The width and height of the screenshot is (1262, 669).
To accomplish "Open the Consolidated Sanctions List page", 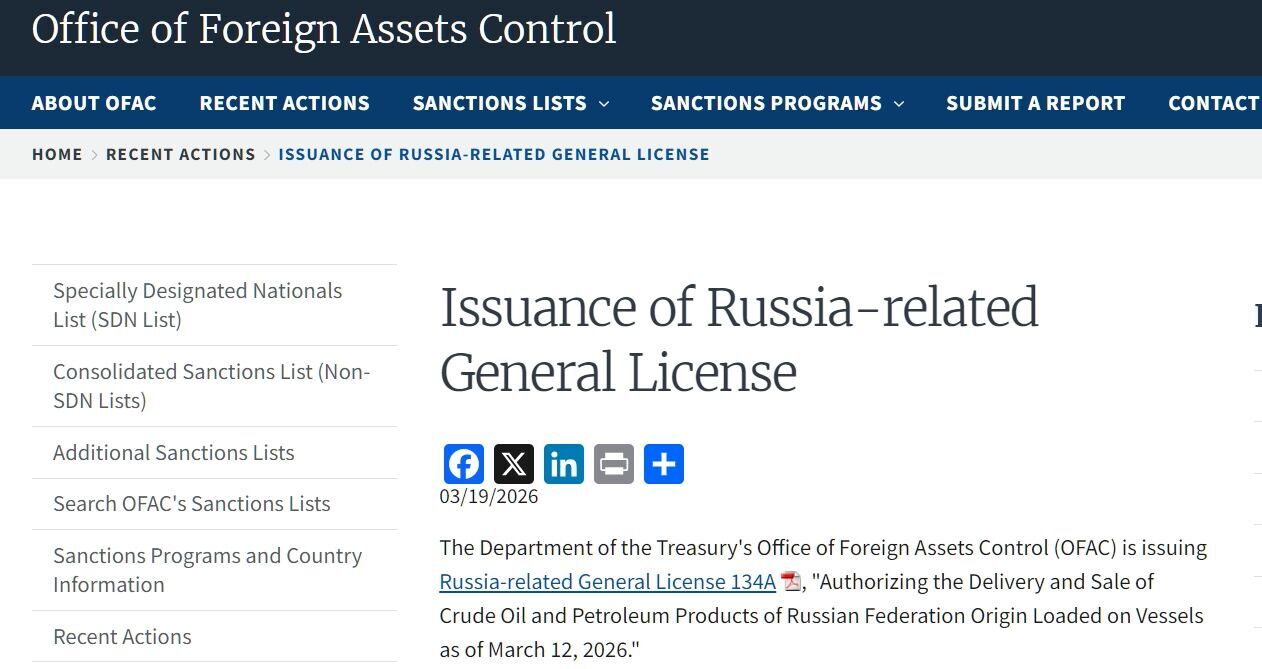I will tap(211, 386).
